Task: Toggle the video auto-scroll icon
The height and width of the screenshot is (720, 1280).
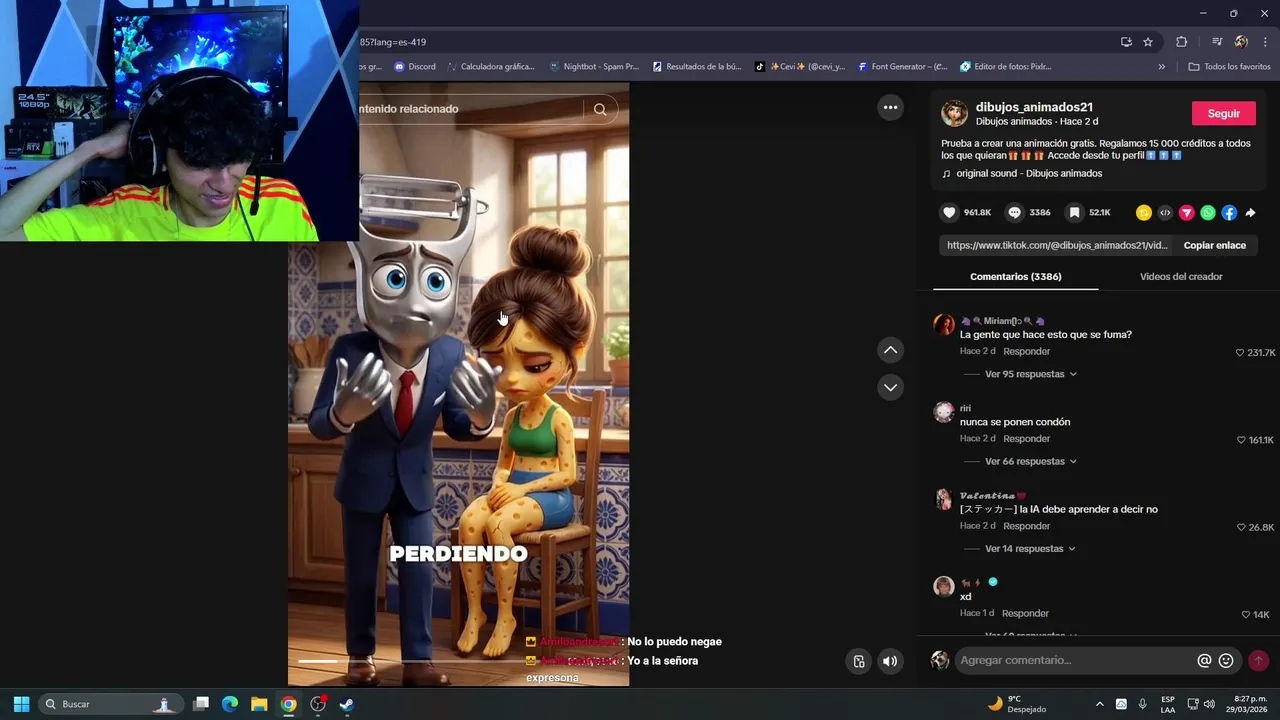Action: (x=859, y=661)
